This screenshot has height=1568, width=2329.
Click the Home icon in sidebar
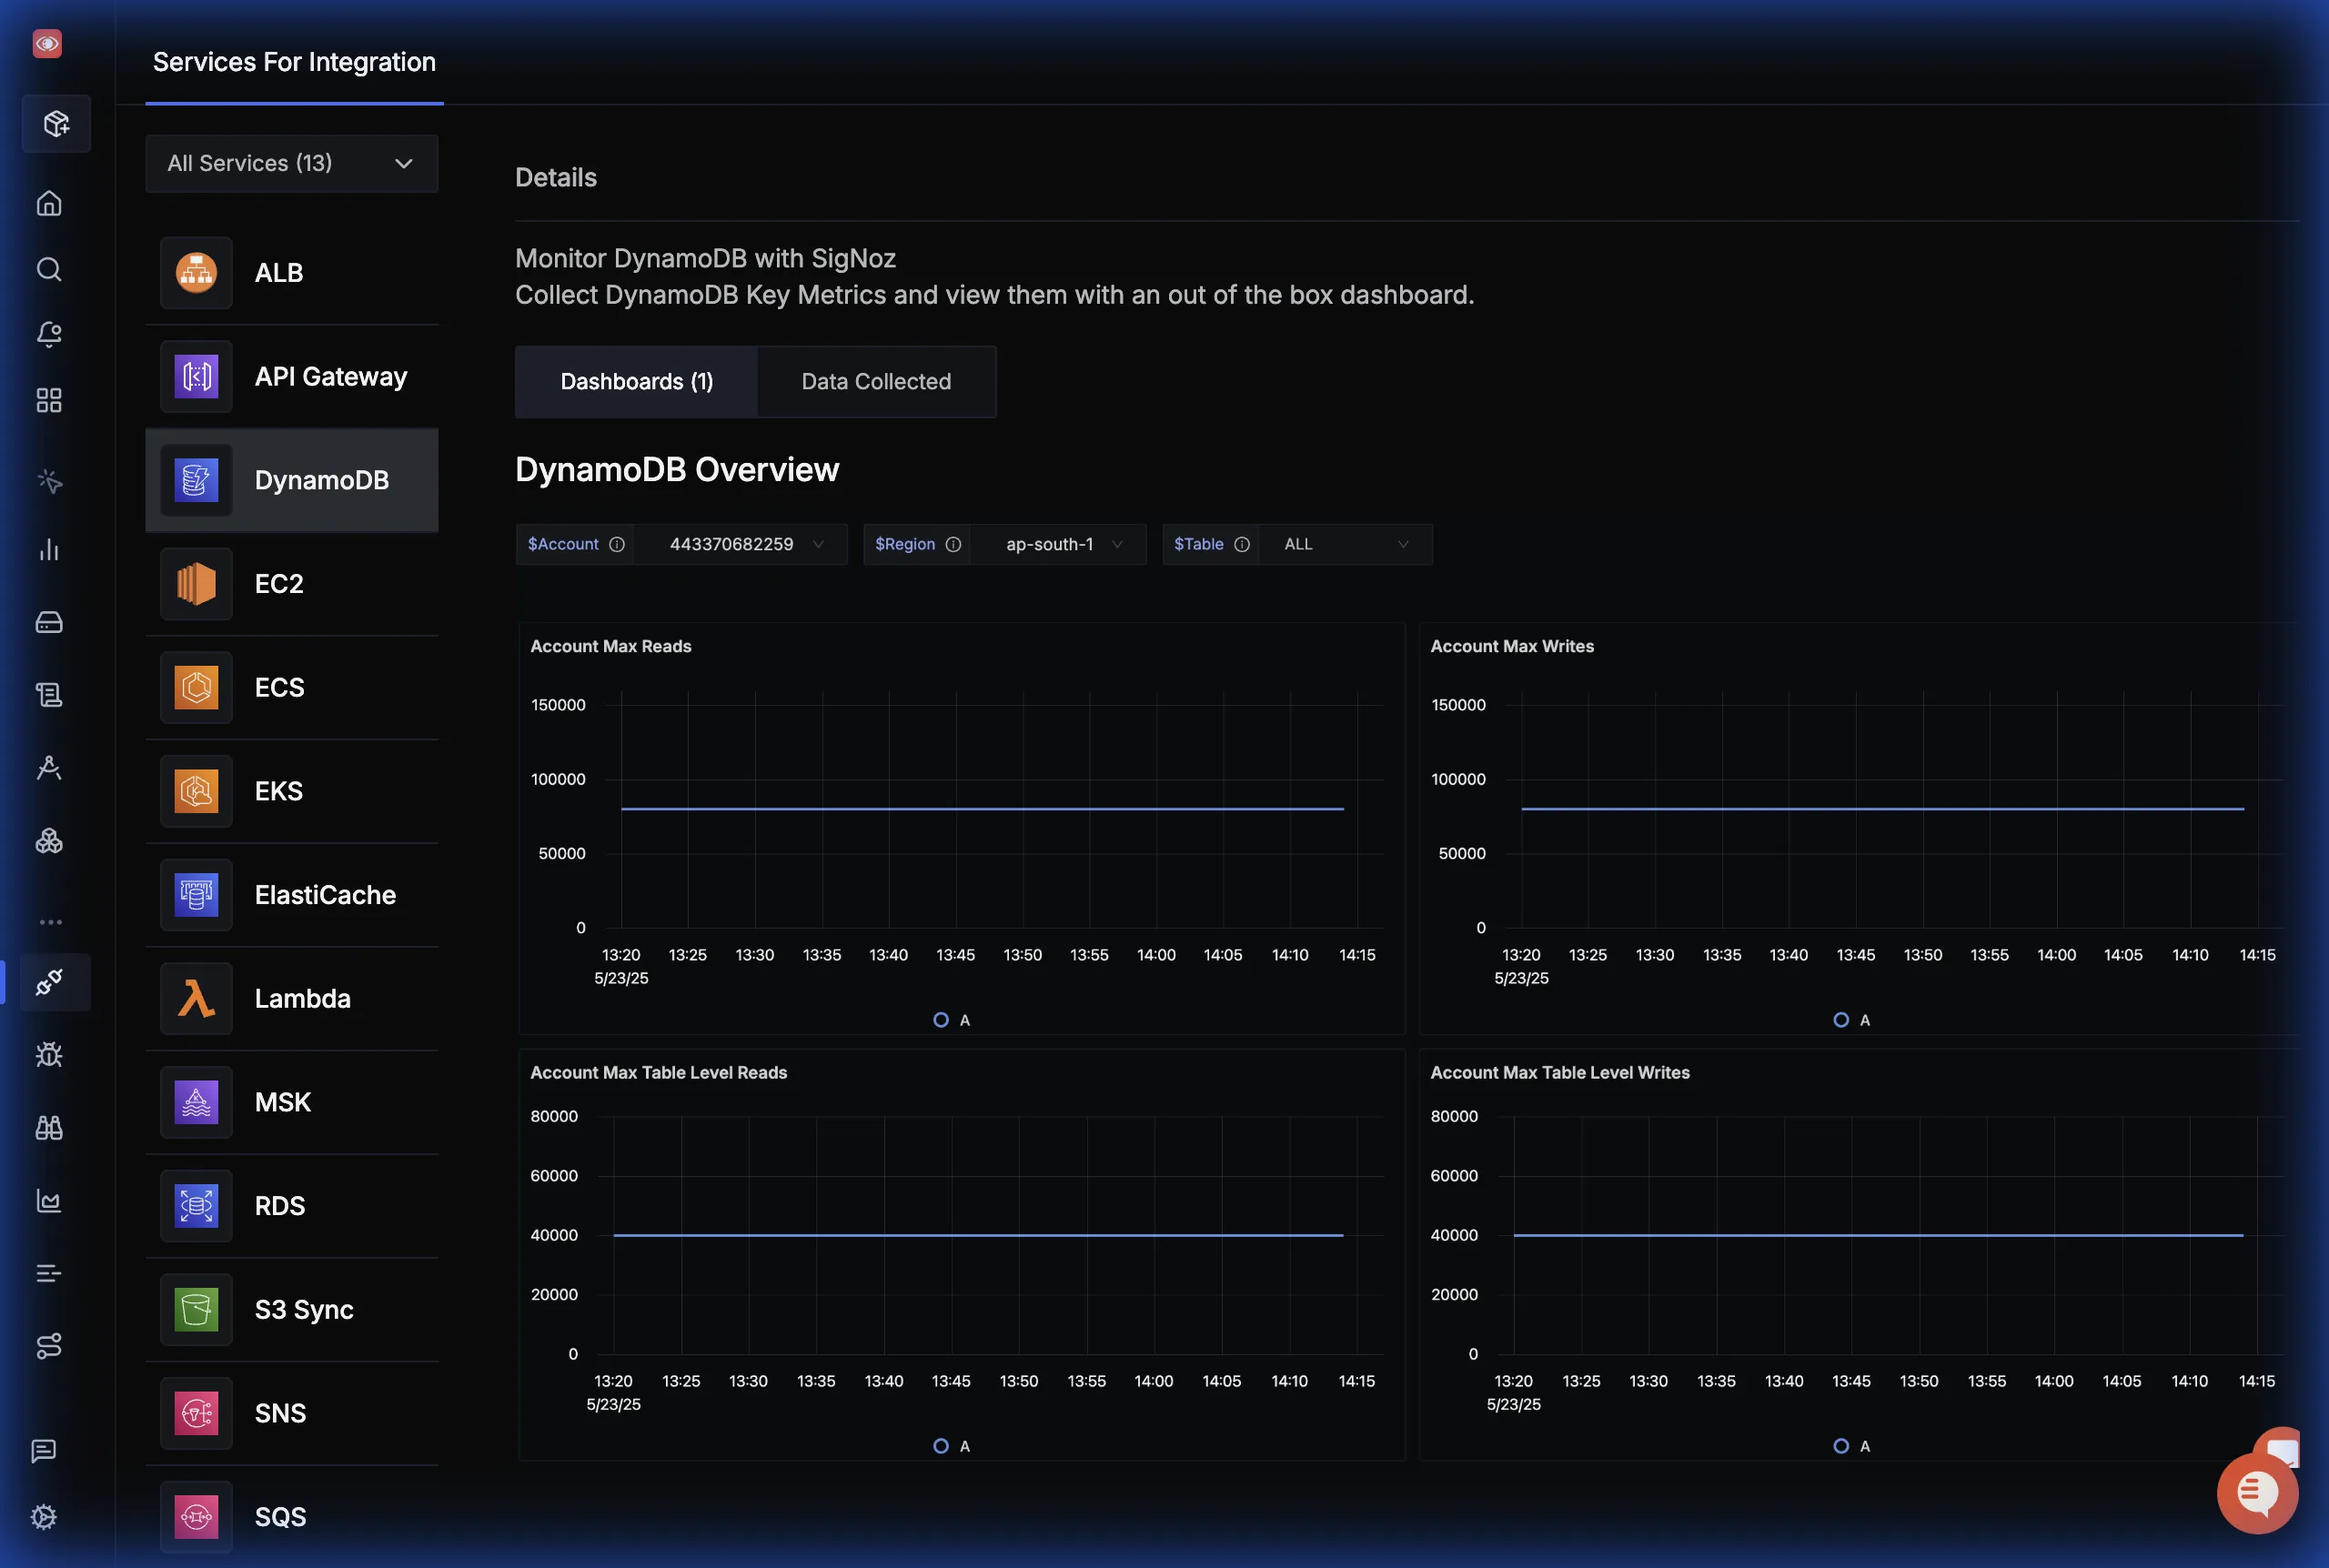coord(49,204)
